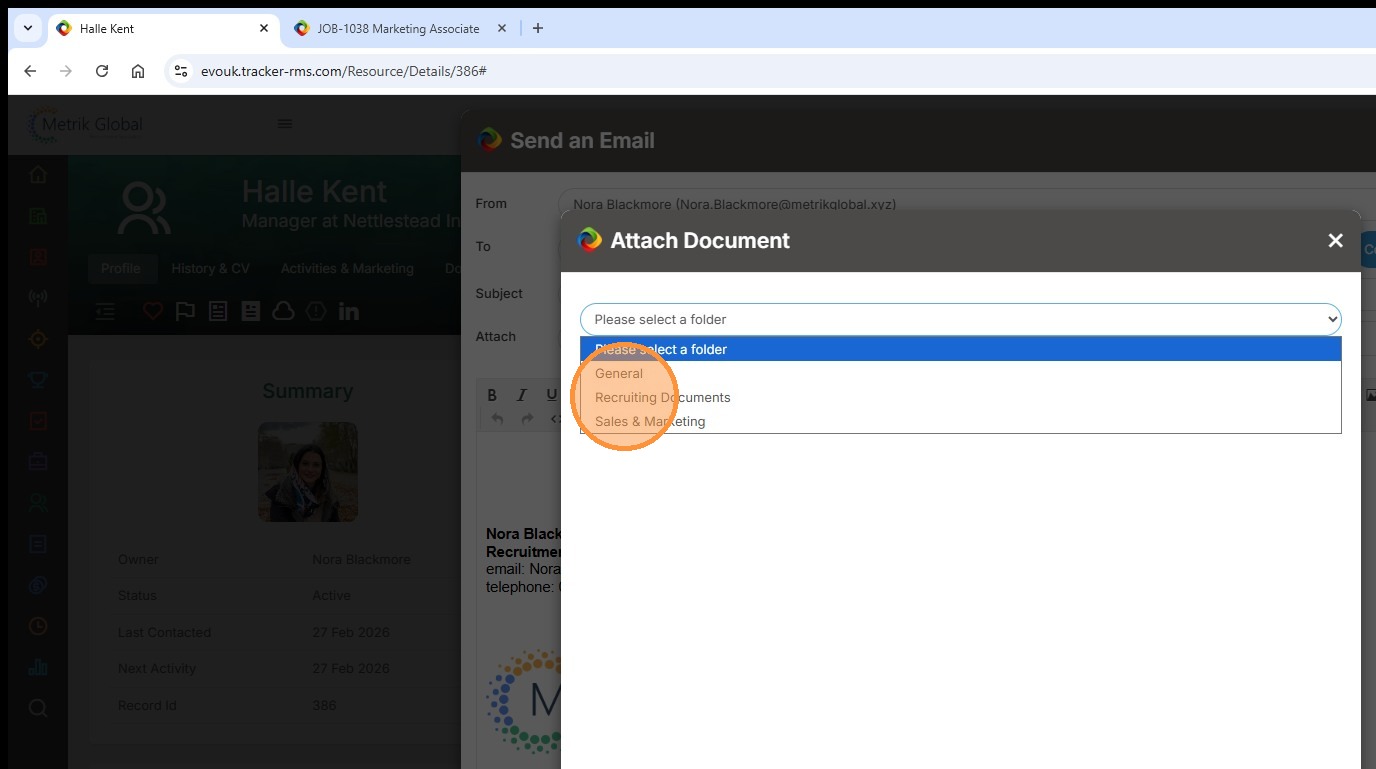
Task: Switch to the Profile tab
Action: pyautogui.click(x=121, y=268)
